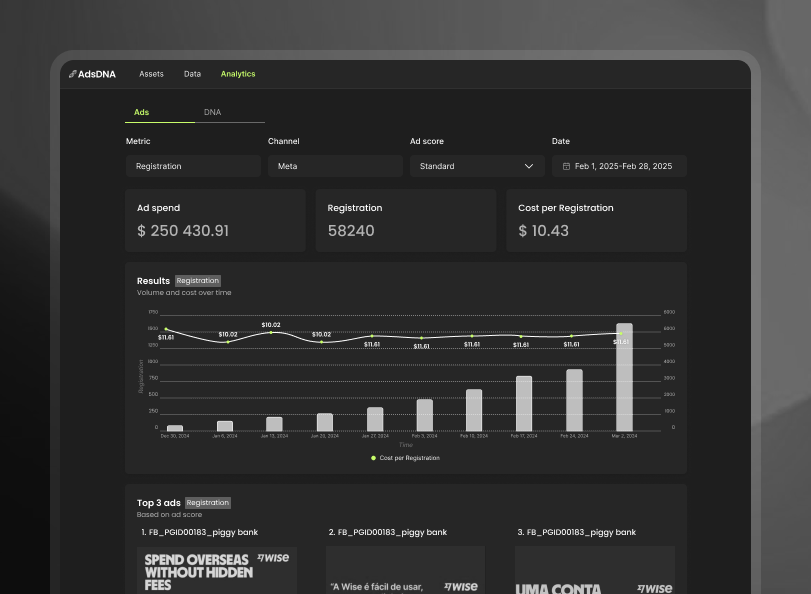Click the $11.61 data point above Dec 30
This screenshot has width=811, height=594.
click(166, 329)
